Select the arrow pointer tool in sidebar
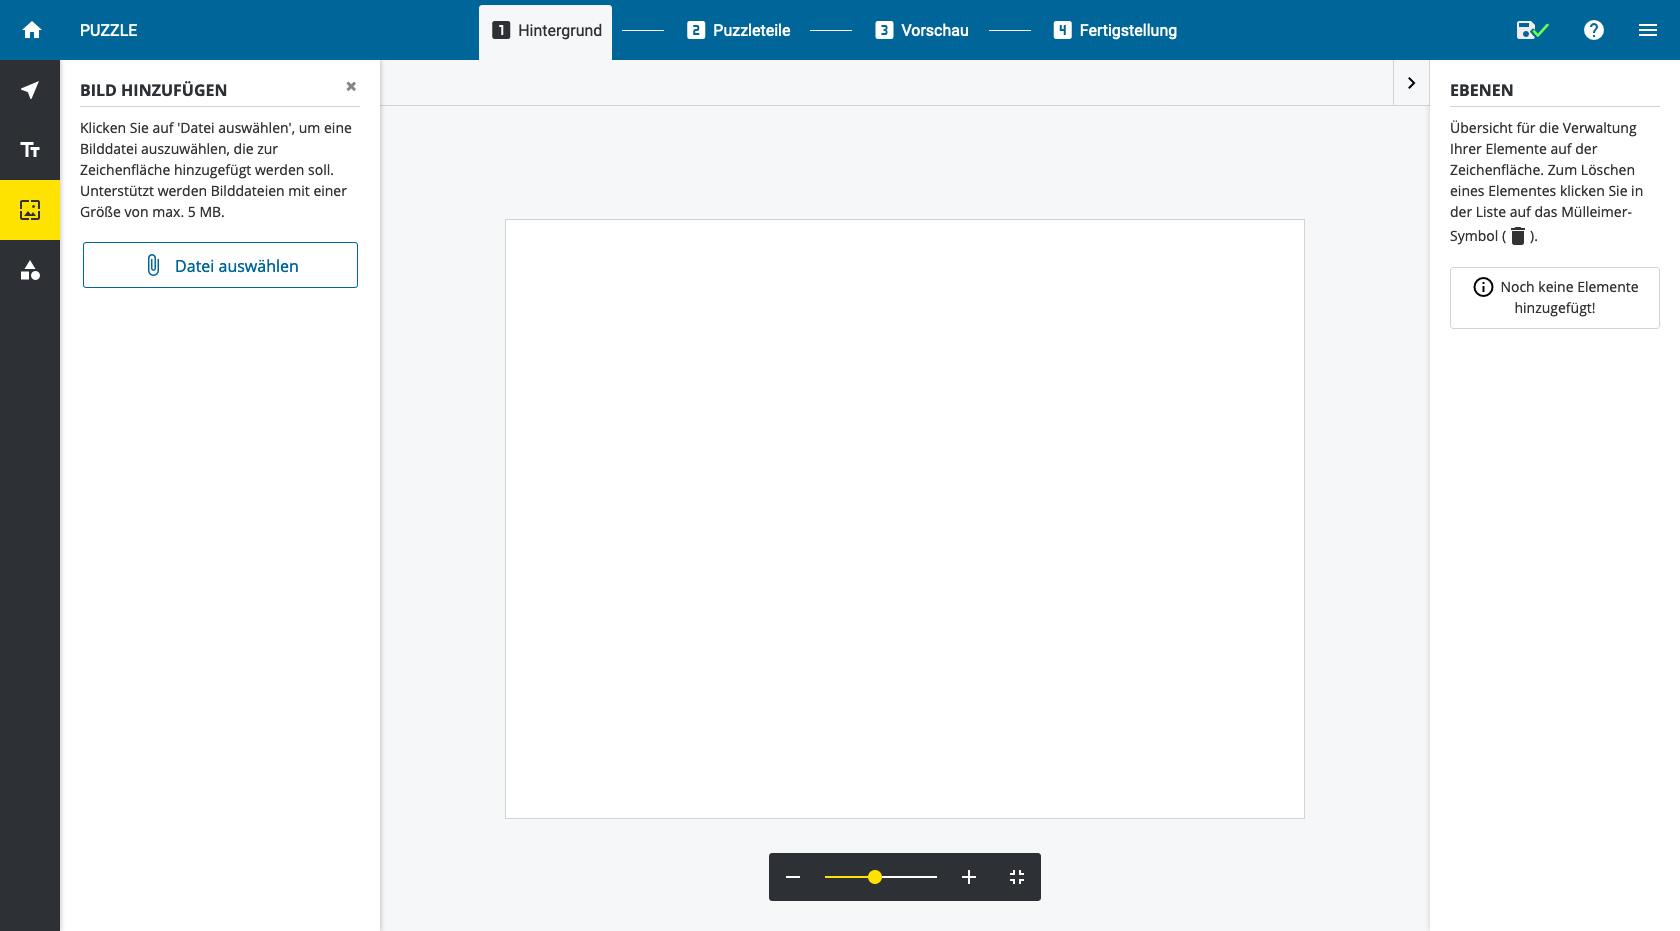Viewport: 1680px width, 931px height. 30,90
